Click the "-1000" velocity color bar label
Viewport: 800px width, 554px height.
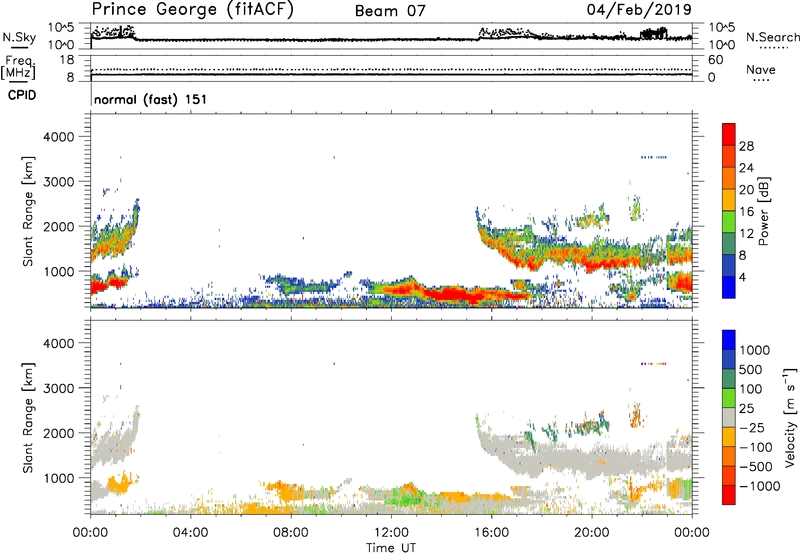pyautogui.click(x=759, y=486)
